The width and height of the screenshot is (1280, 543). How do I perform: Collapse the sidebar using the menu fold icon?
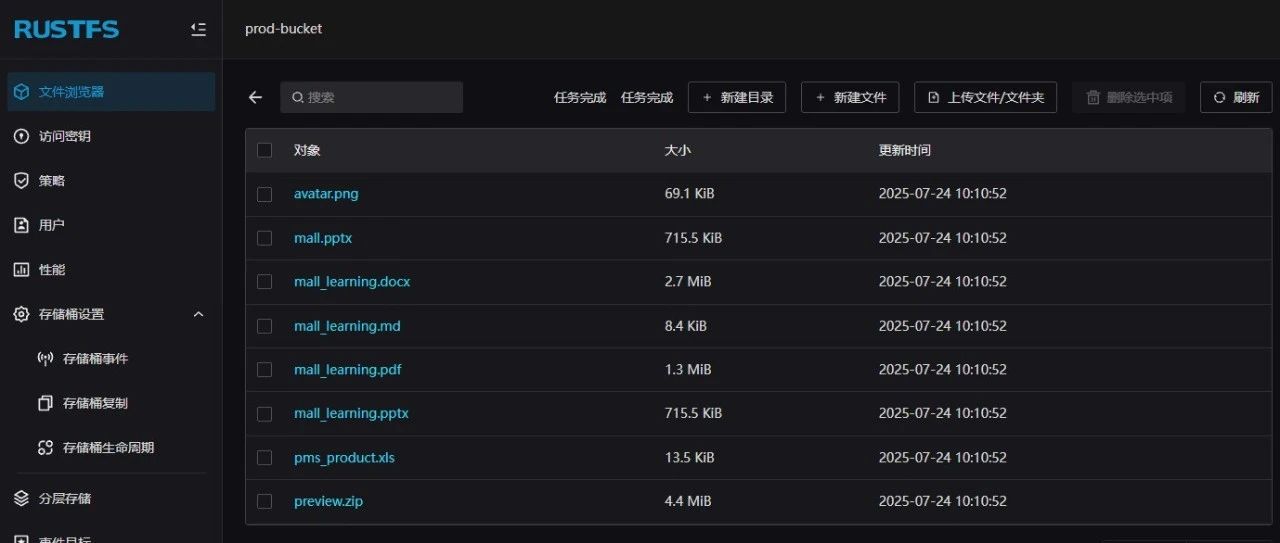[x=198, y=30]
